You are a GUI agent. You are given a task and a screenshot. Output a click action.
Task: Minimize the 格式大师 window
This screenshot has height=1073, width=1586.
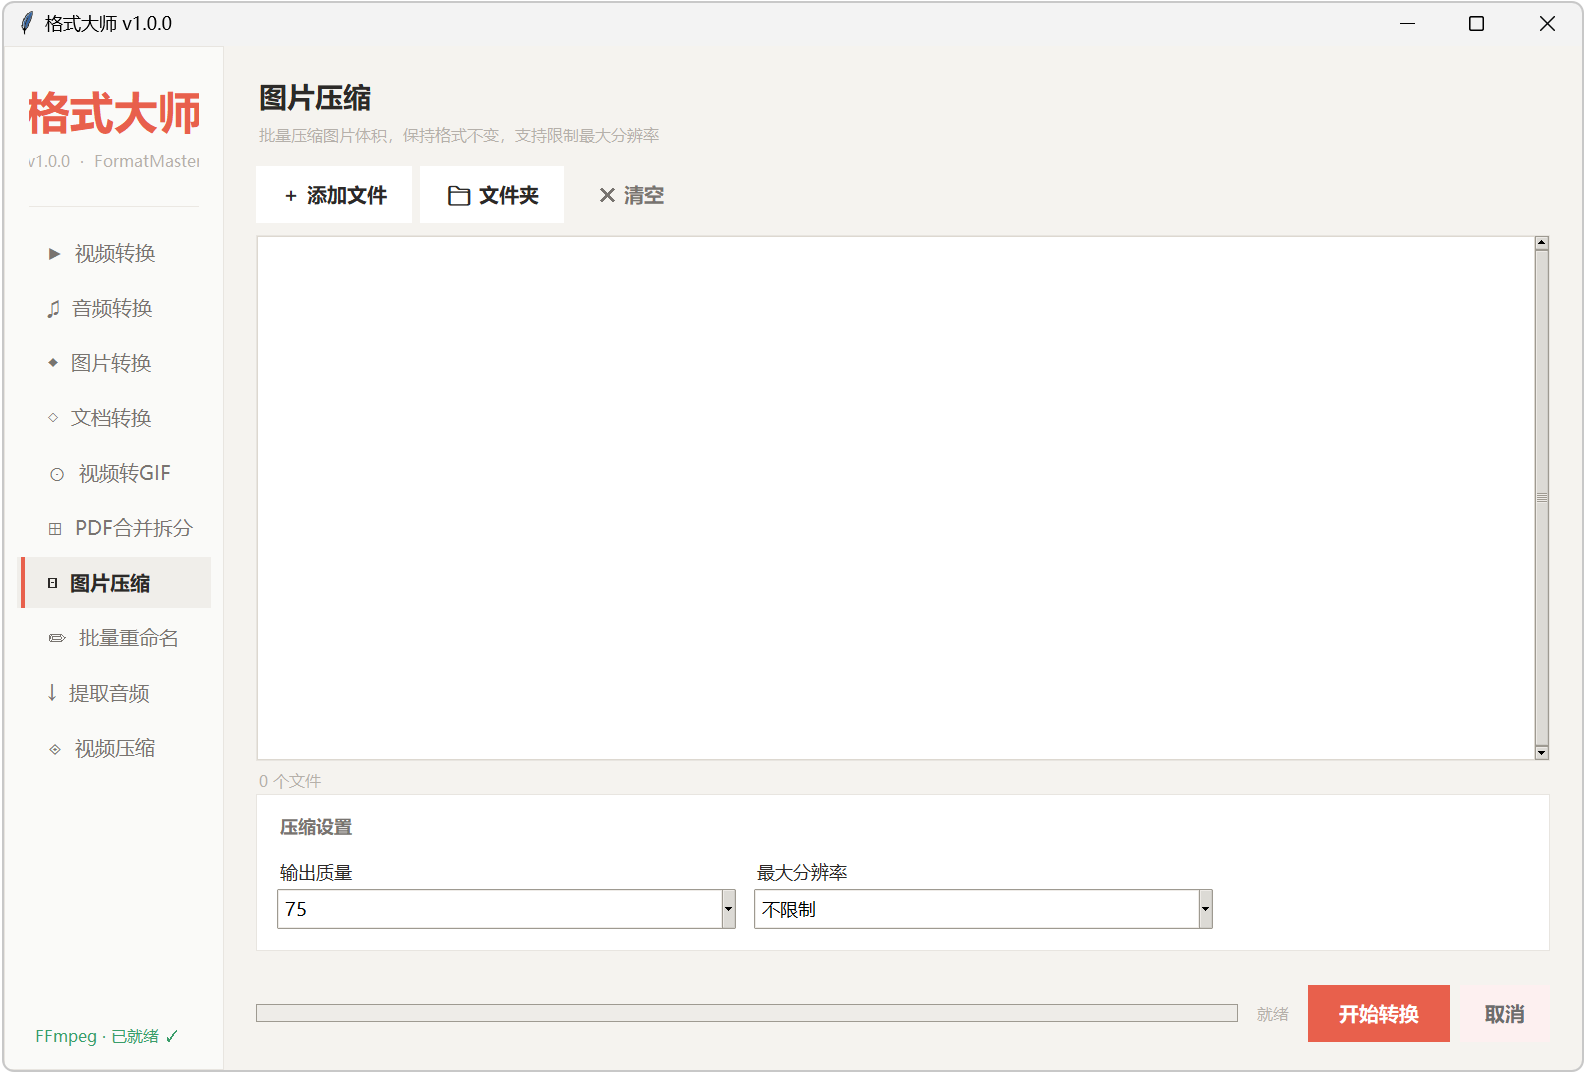click(x=1407, y=23)
